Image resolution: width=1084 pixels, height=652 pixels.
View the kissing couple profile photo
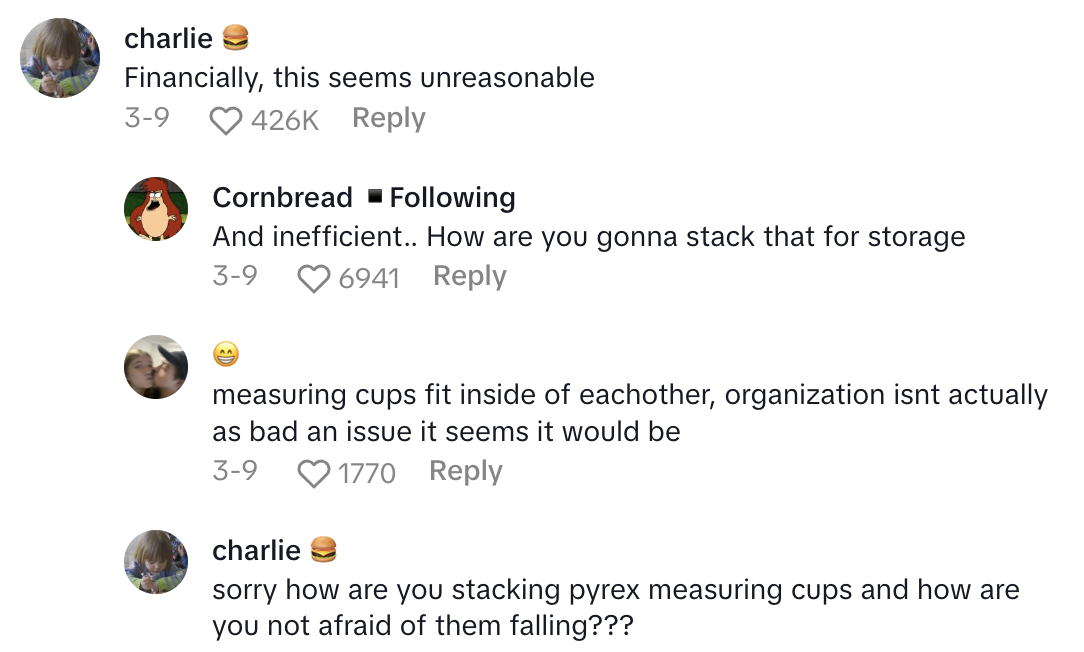pos(156,367)
